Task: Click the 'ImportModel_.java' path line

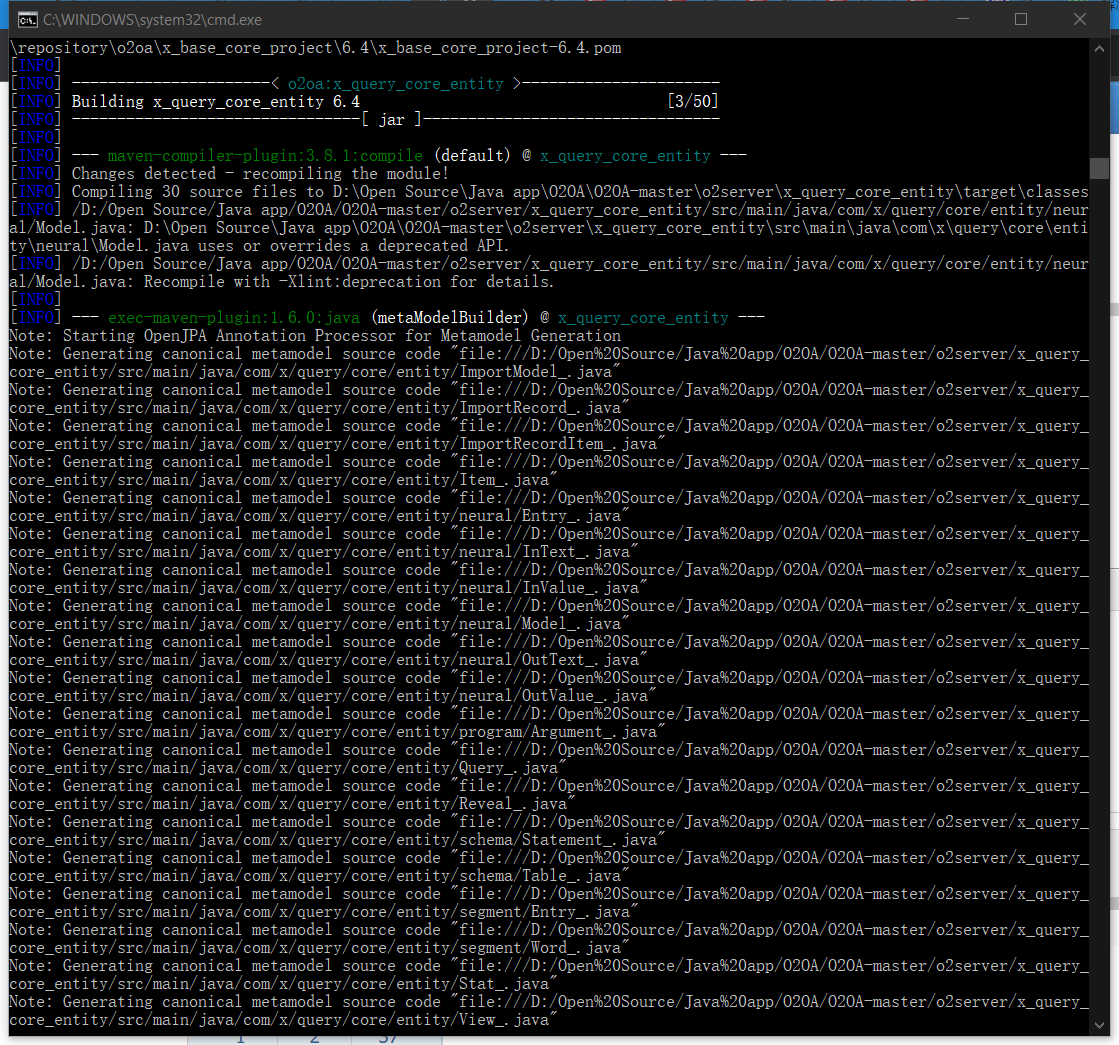Action: point(315,372)
